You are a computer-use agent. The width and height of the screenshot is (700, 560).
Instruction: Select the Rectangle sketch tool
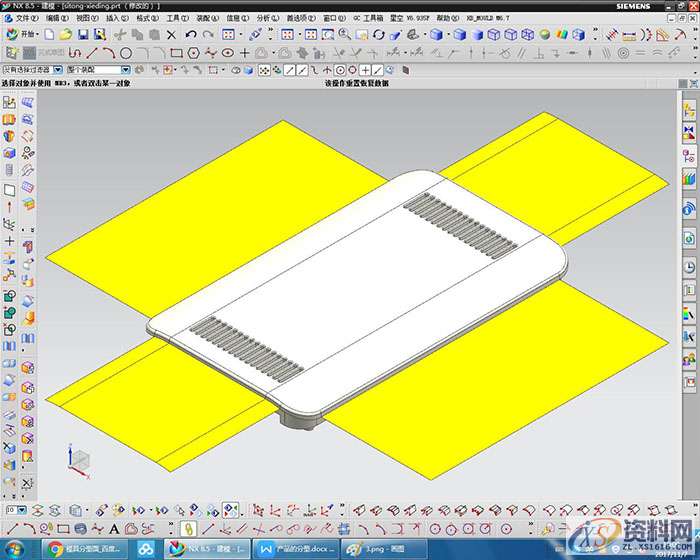click(176, 52)
